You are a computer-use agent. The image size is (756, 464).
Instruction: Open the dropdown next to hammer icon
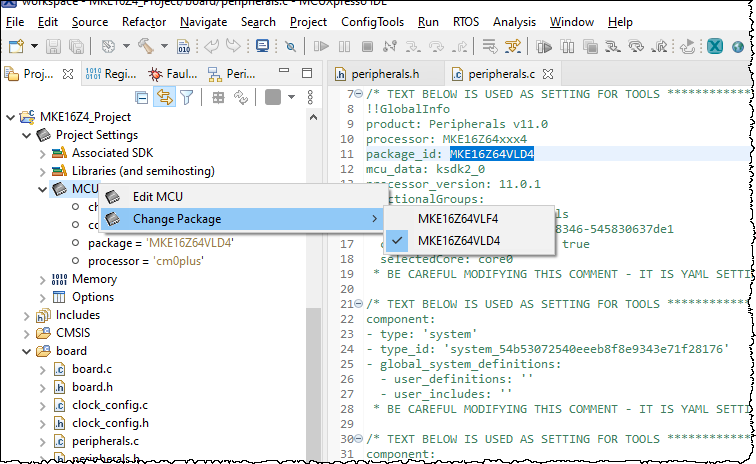point(164,47)
